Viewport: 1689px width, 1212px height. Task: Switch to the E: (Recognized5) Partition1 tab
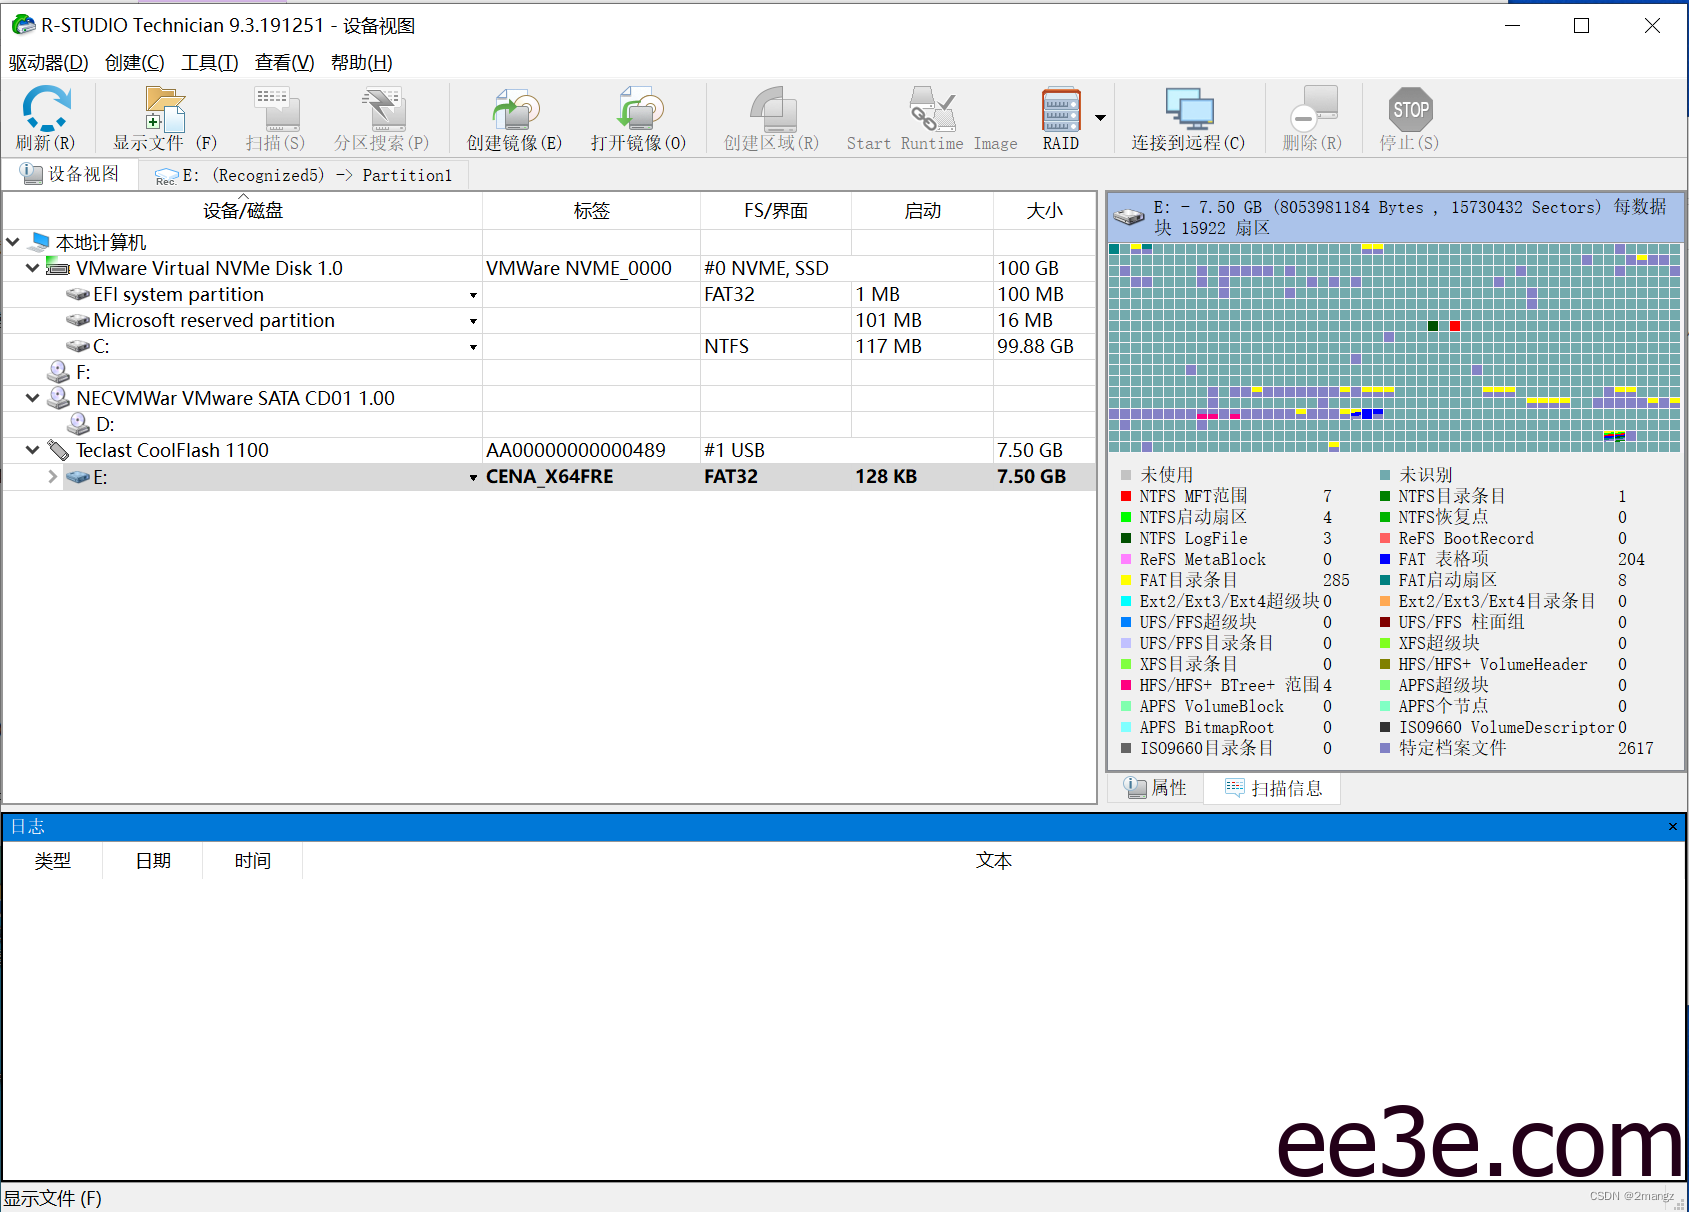299,174
